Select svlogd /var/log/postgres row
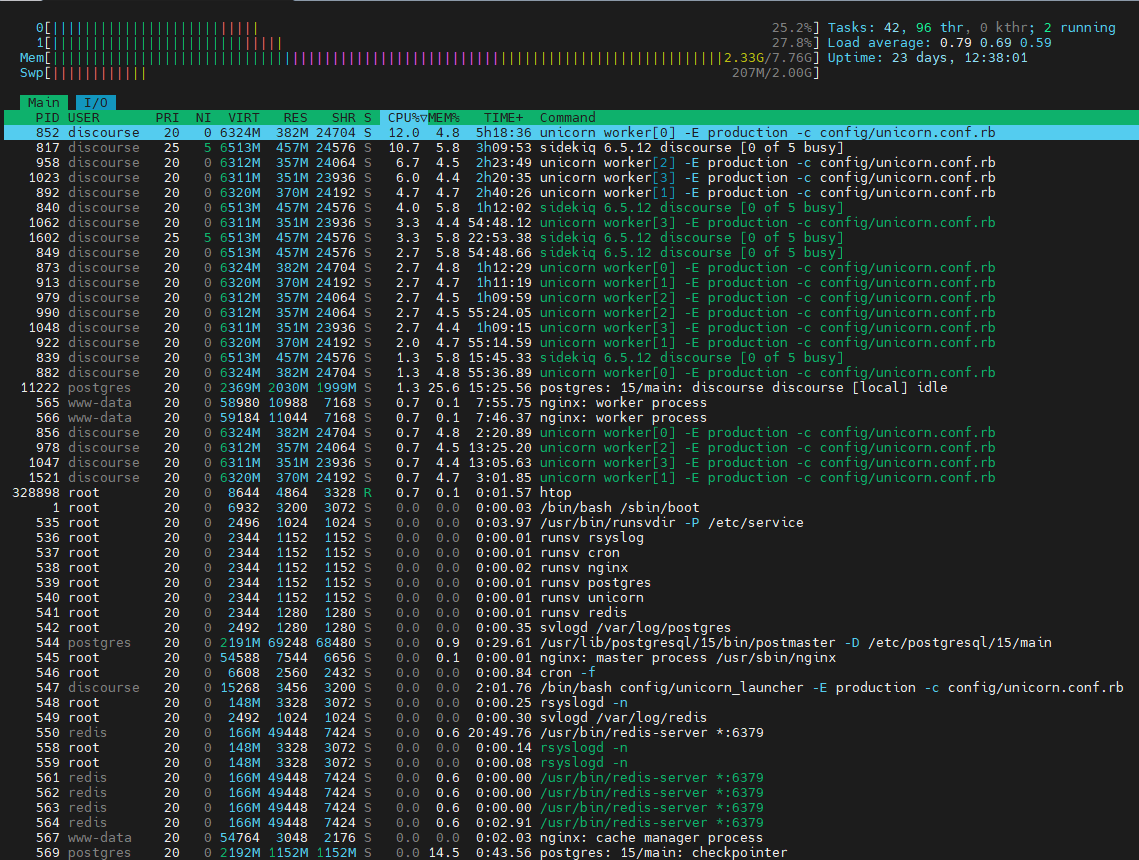The image size is (1139, 860). (570, 628)
